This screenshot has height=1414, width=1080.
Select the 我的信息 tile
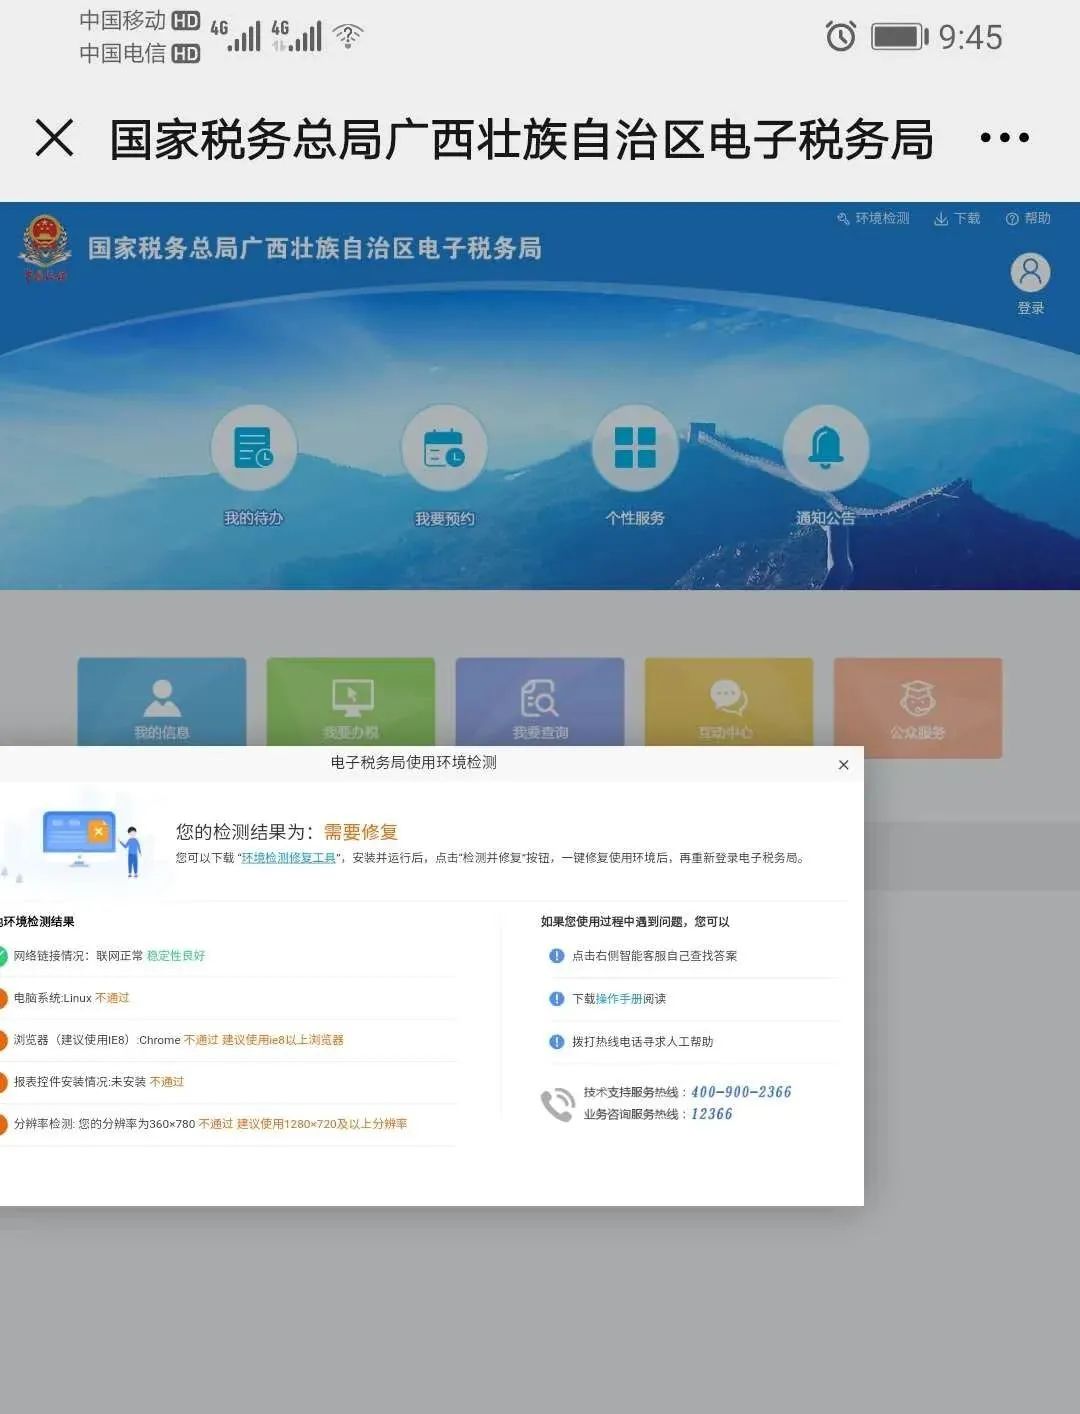[x=162, y=702]
